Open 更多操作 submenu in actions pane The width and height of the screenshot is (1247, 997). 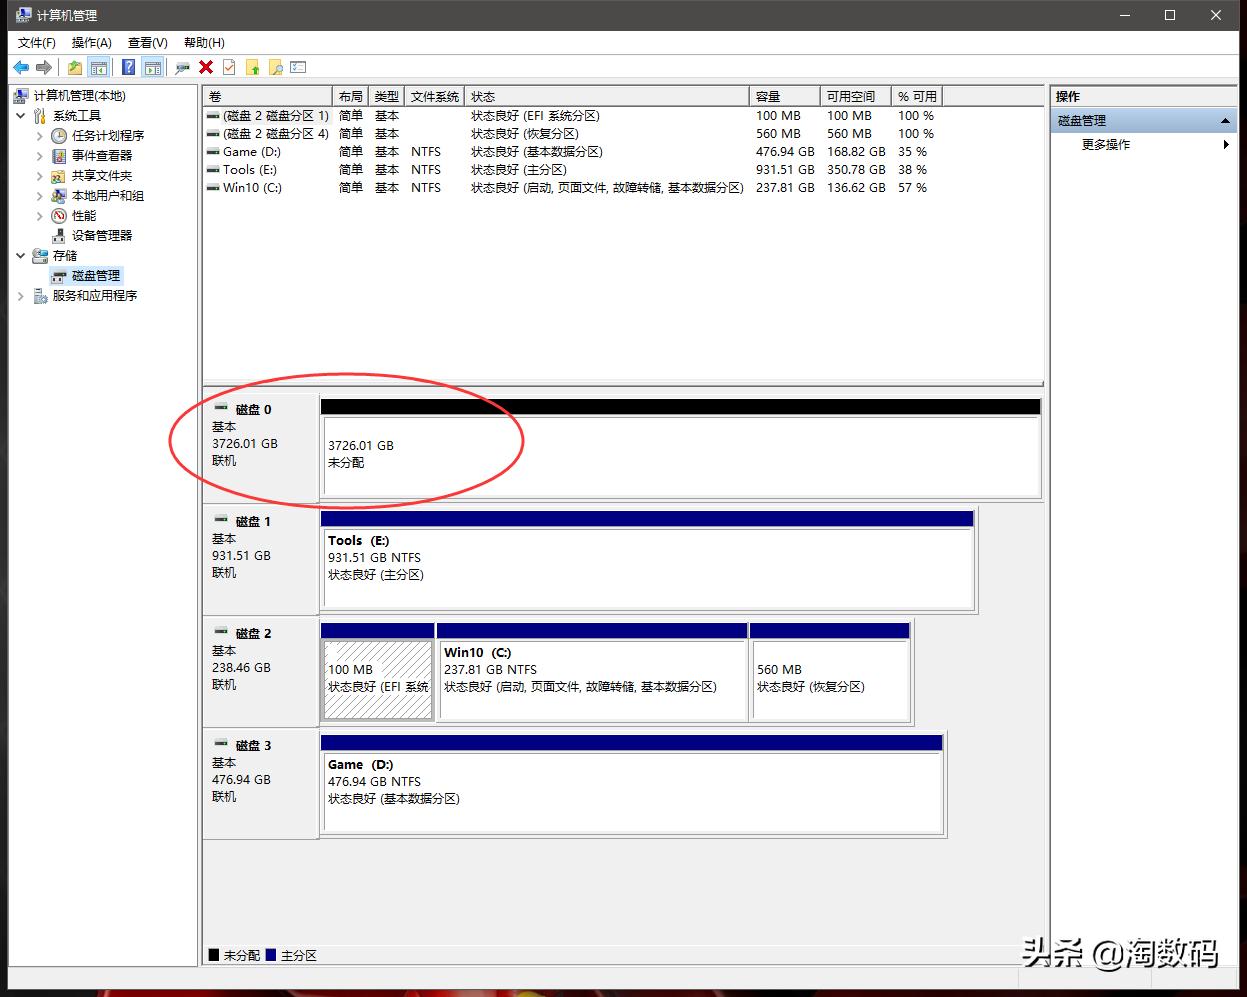[1144, 145]
